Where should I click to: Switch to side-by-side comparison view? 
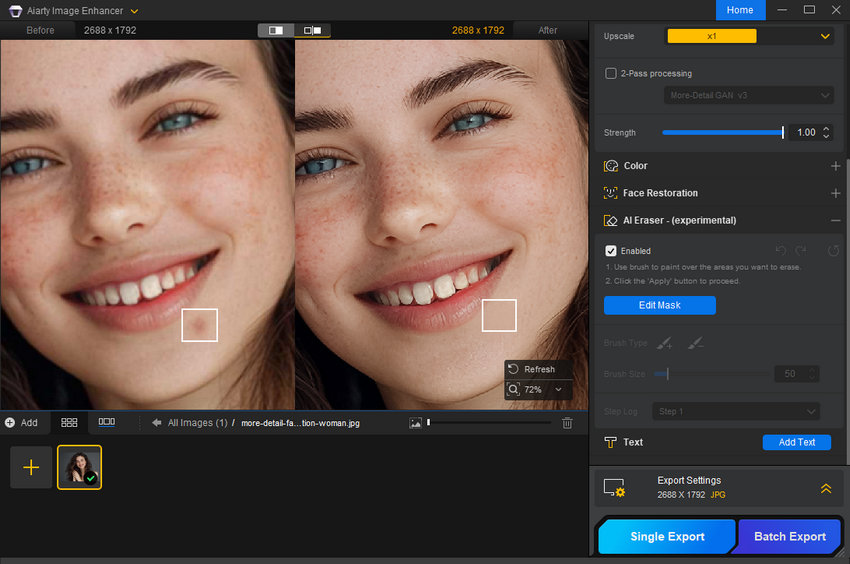point(312,30)
